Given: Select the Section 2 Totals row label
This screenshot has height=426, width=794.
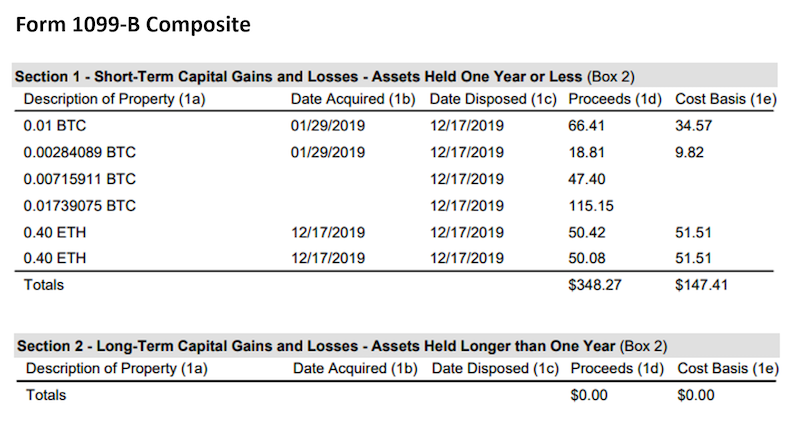Looking at the screenshot, I should tap(45, 395).
